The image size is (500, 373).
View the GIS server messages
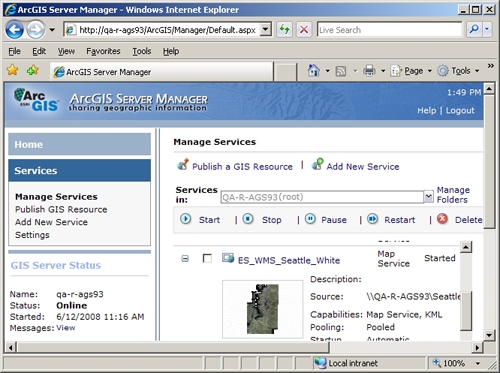[x=66, y=328]
